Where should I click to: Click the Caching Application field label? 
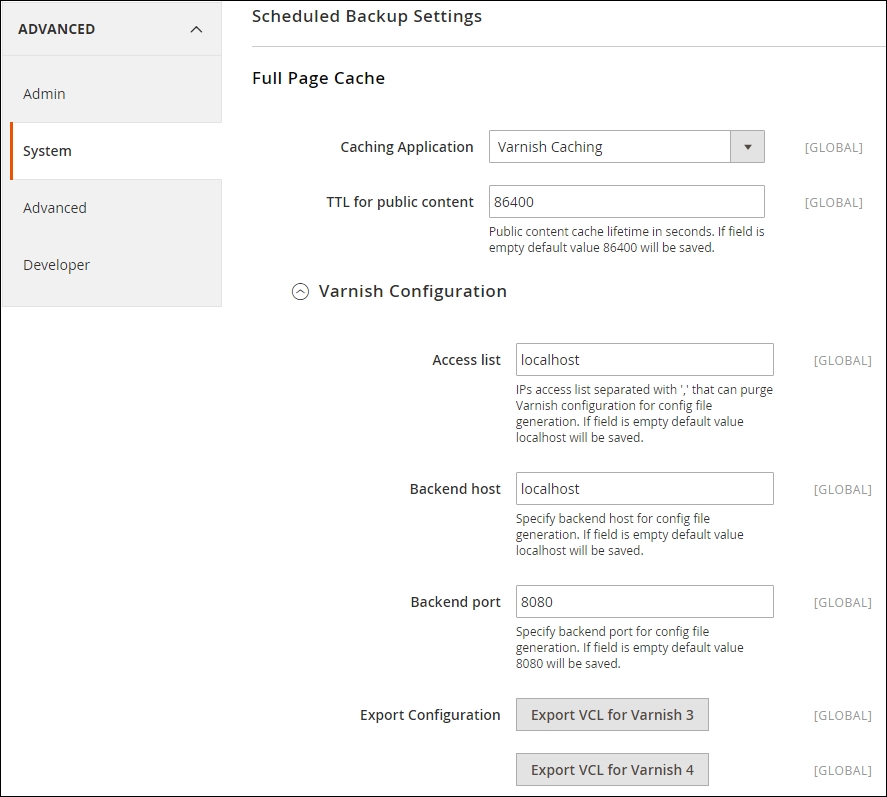click(406, 147)
